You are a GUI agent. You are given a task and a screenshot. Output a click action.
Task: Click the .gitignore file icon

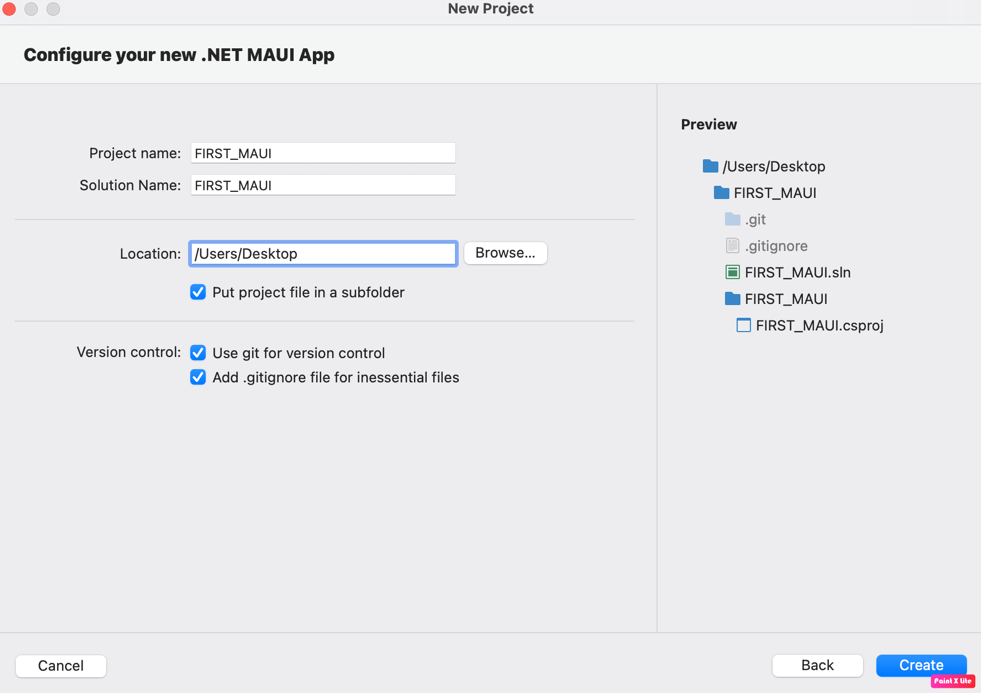(x=731, y=245)
